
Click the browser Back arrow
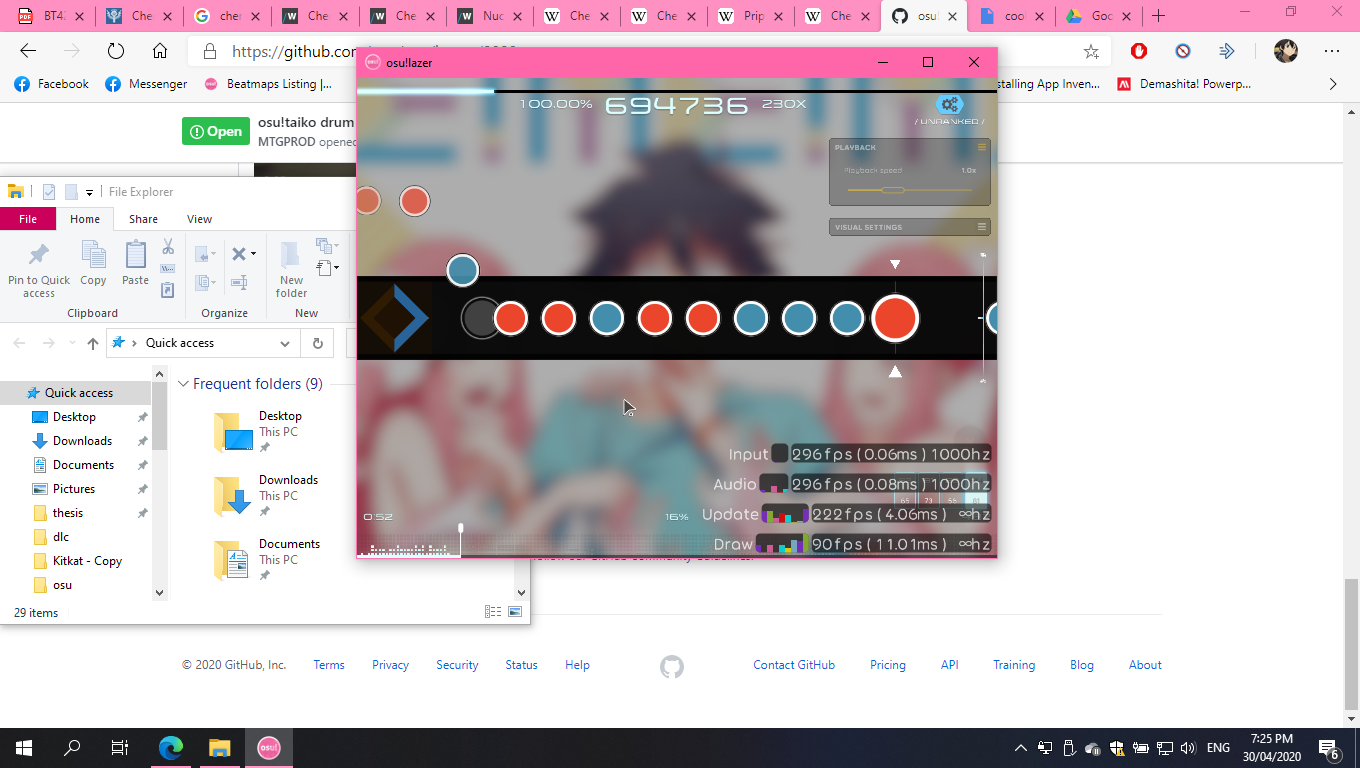point(28,51)
